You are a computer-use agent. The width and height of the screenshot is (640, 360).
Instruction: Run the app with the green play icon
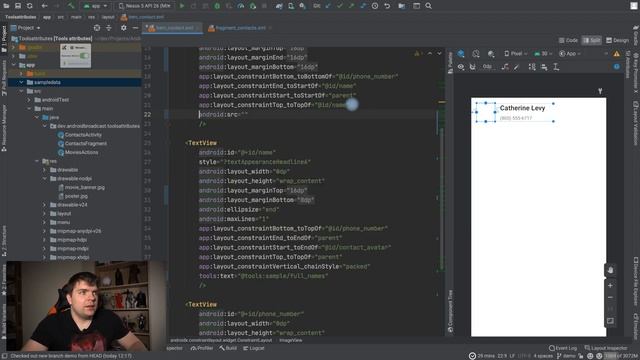[x=182, y=6]
